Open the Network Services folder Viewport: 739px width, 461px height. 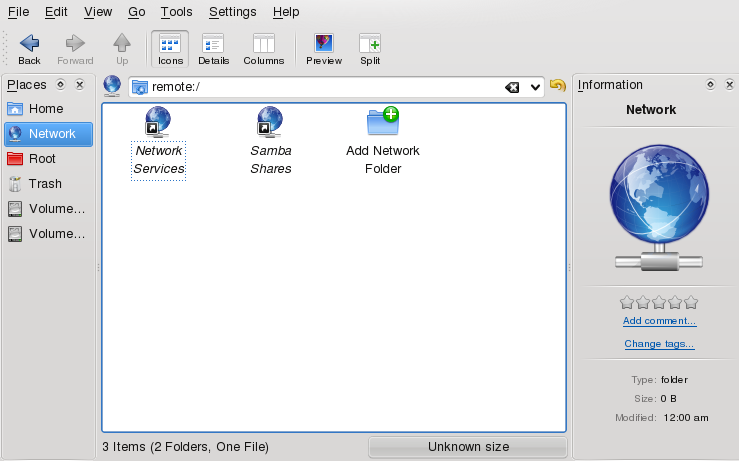pyautogui.click(x=158, y=141)
